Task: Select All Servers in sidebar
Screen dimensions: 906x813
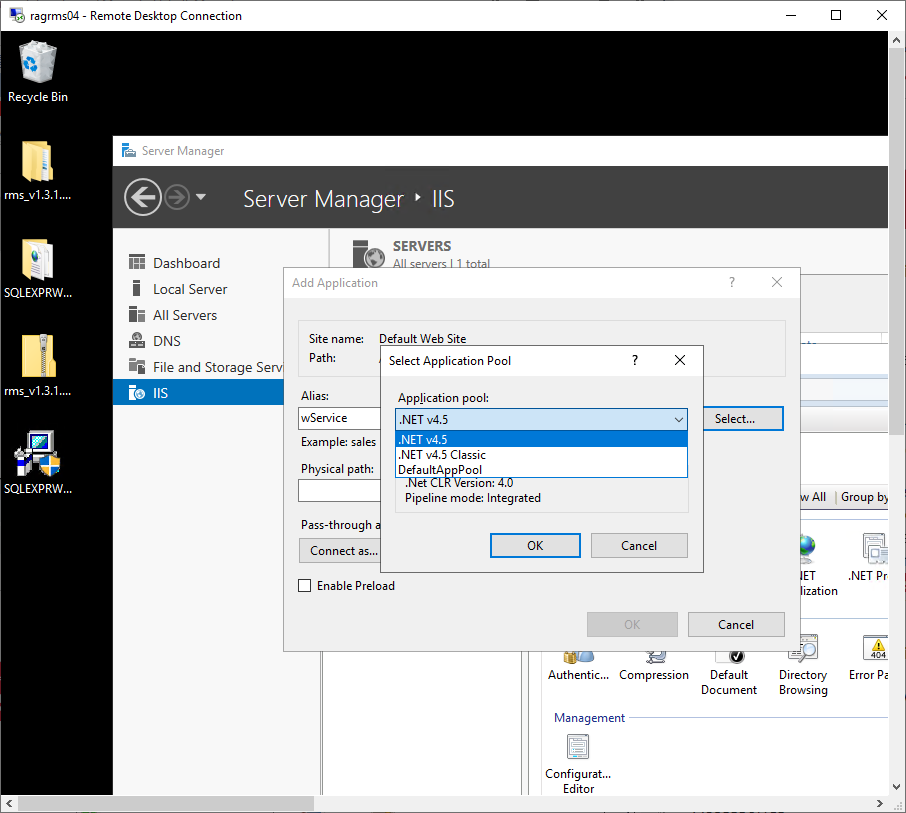Action: (x=185, y=315)
